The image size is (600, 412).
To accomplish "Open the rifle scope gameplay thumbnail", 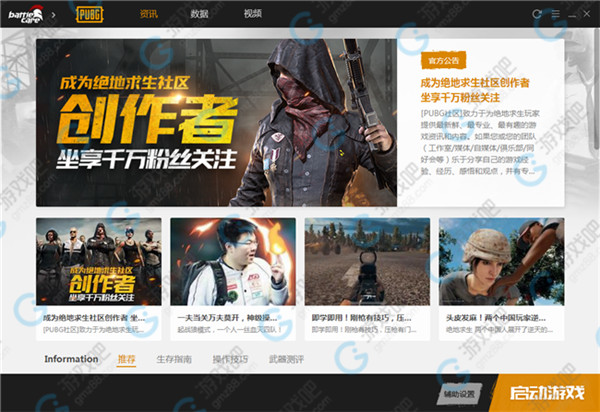I will click(x=367, y=262).
